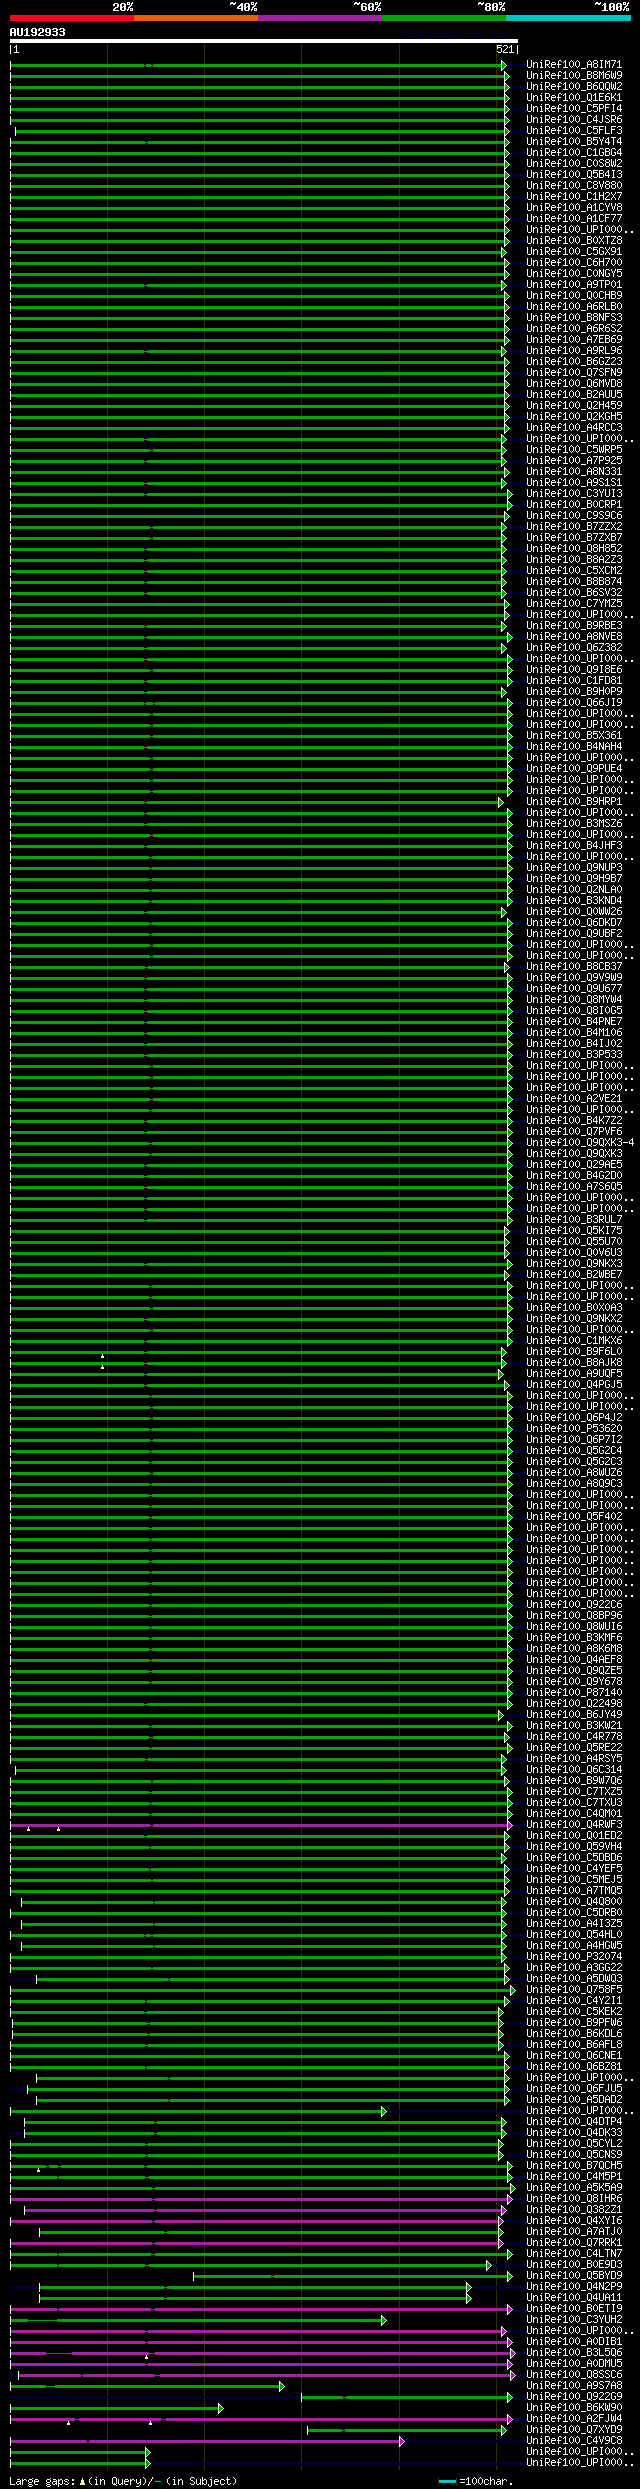Select the UniRef100_C5FLF3 label
This screenshot has height=2489, width=640.
click(574, 131)
